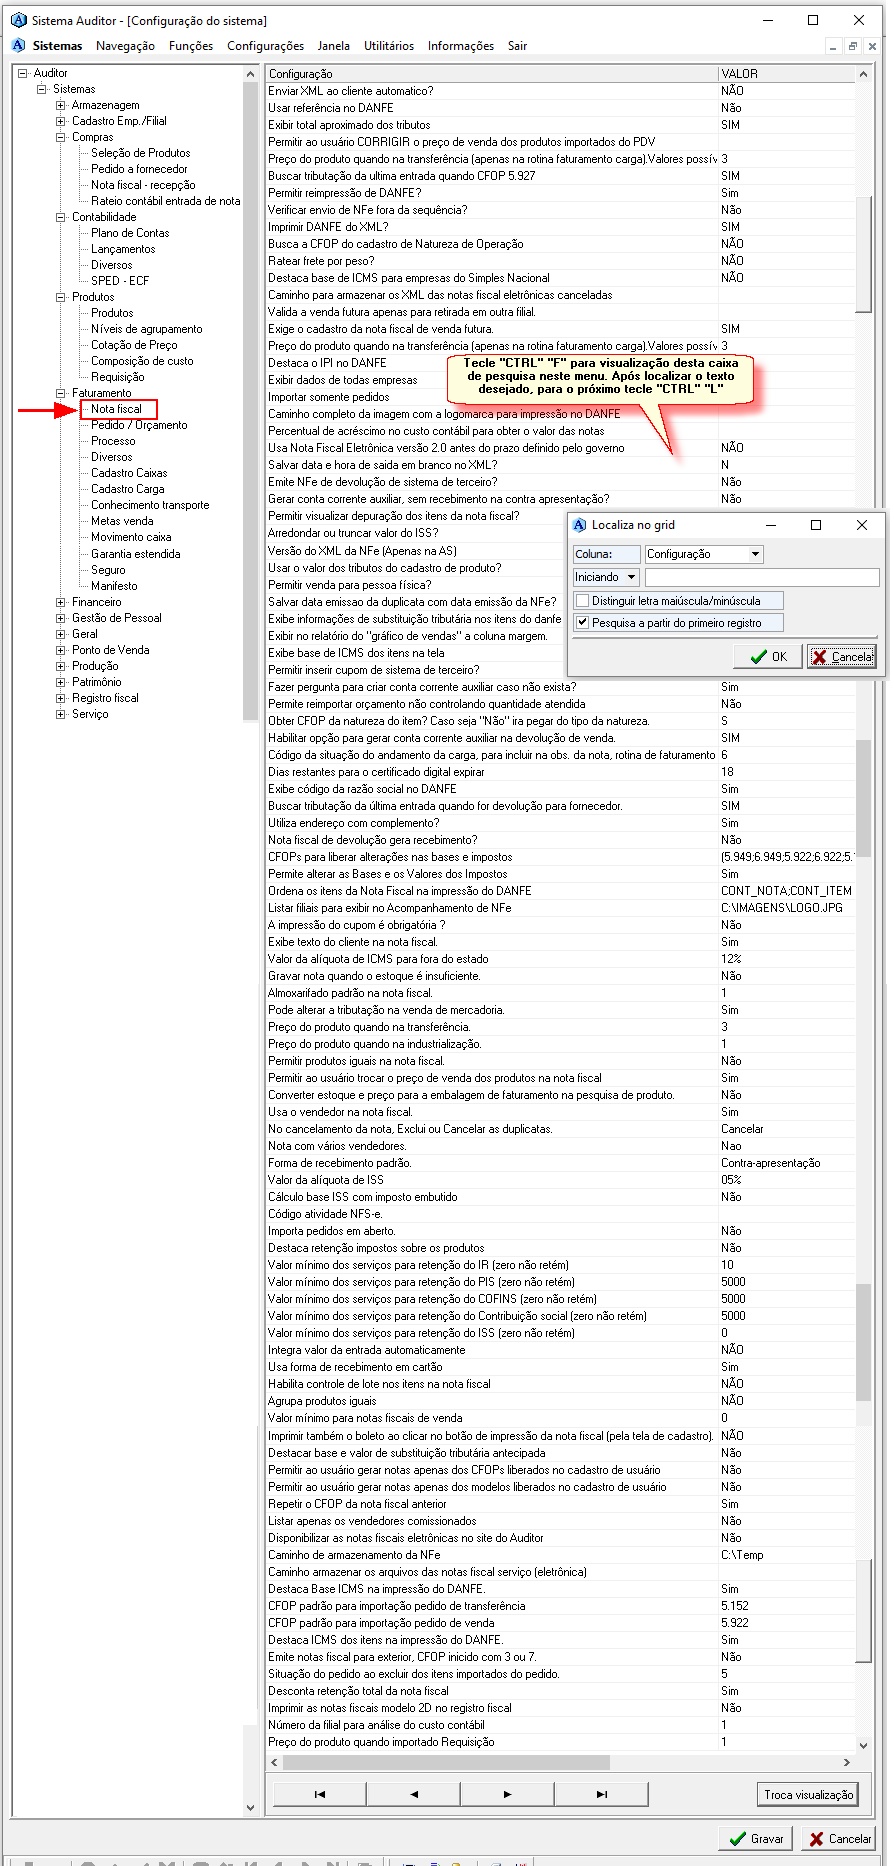894x1866 pixels.
Task: Click Cancela in the Localiza no grid dialog
Action: tap(842, 657)
